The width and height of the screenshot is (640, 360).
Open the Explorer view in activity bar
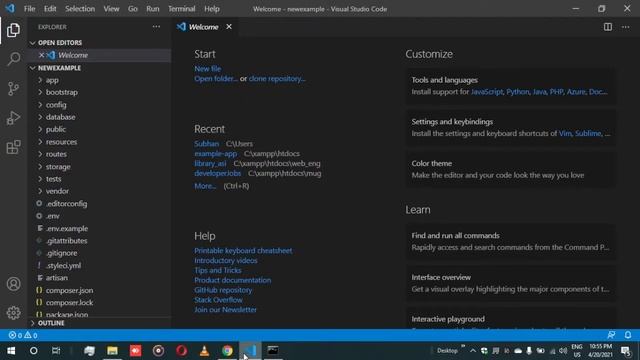pos(13,30)
